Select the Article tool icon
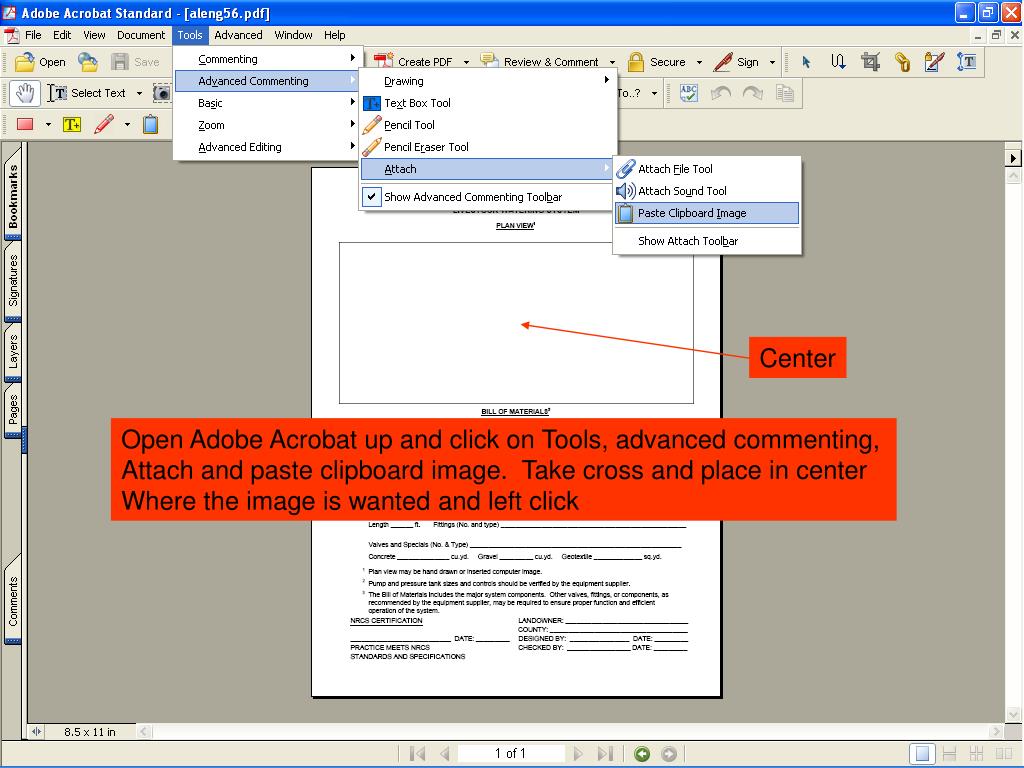 [x=839, y=62]
